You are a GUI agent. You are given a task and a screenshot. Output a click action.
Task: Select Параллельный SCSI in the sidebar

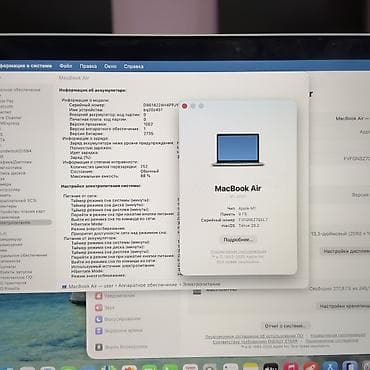(x=18, y=201)
